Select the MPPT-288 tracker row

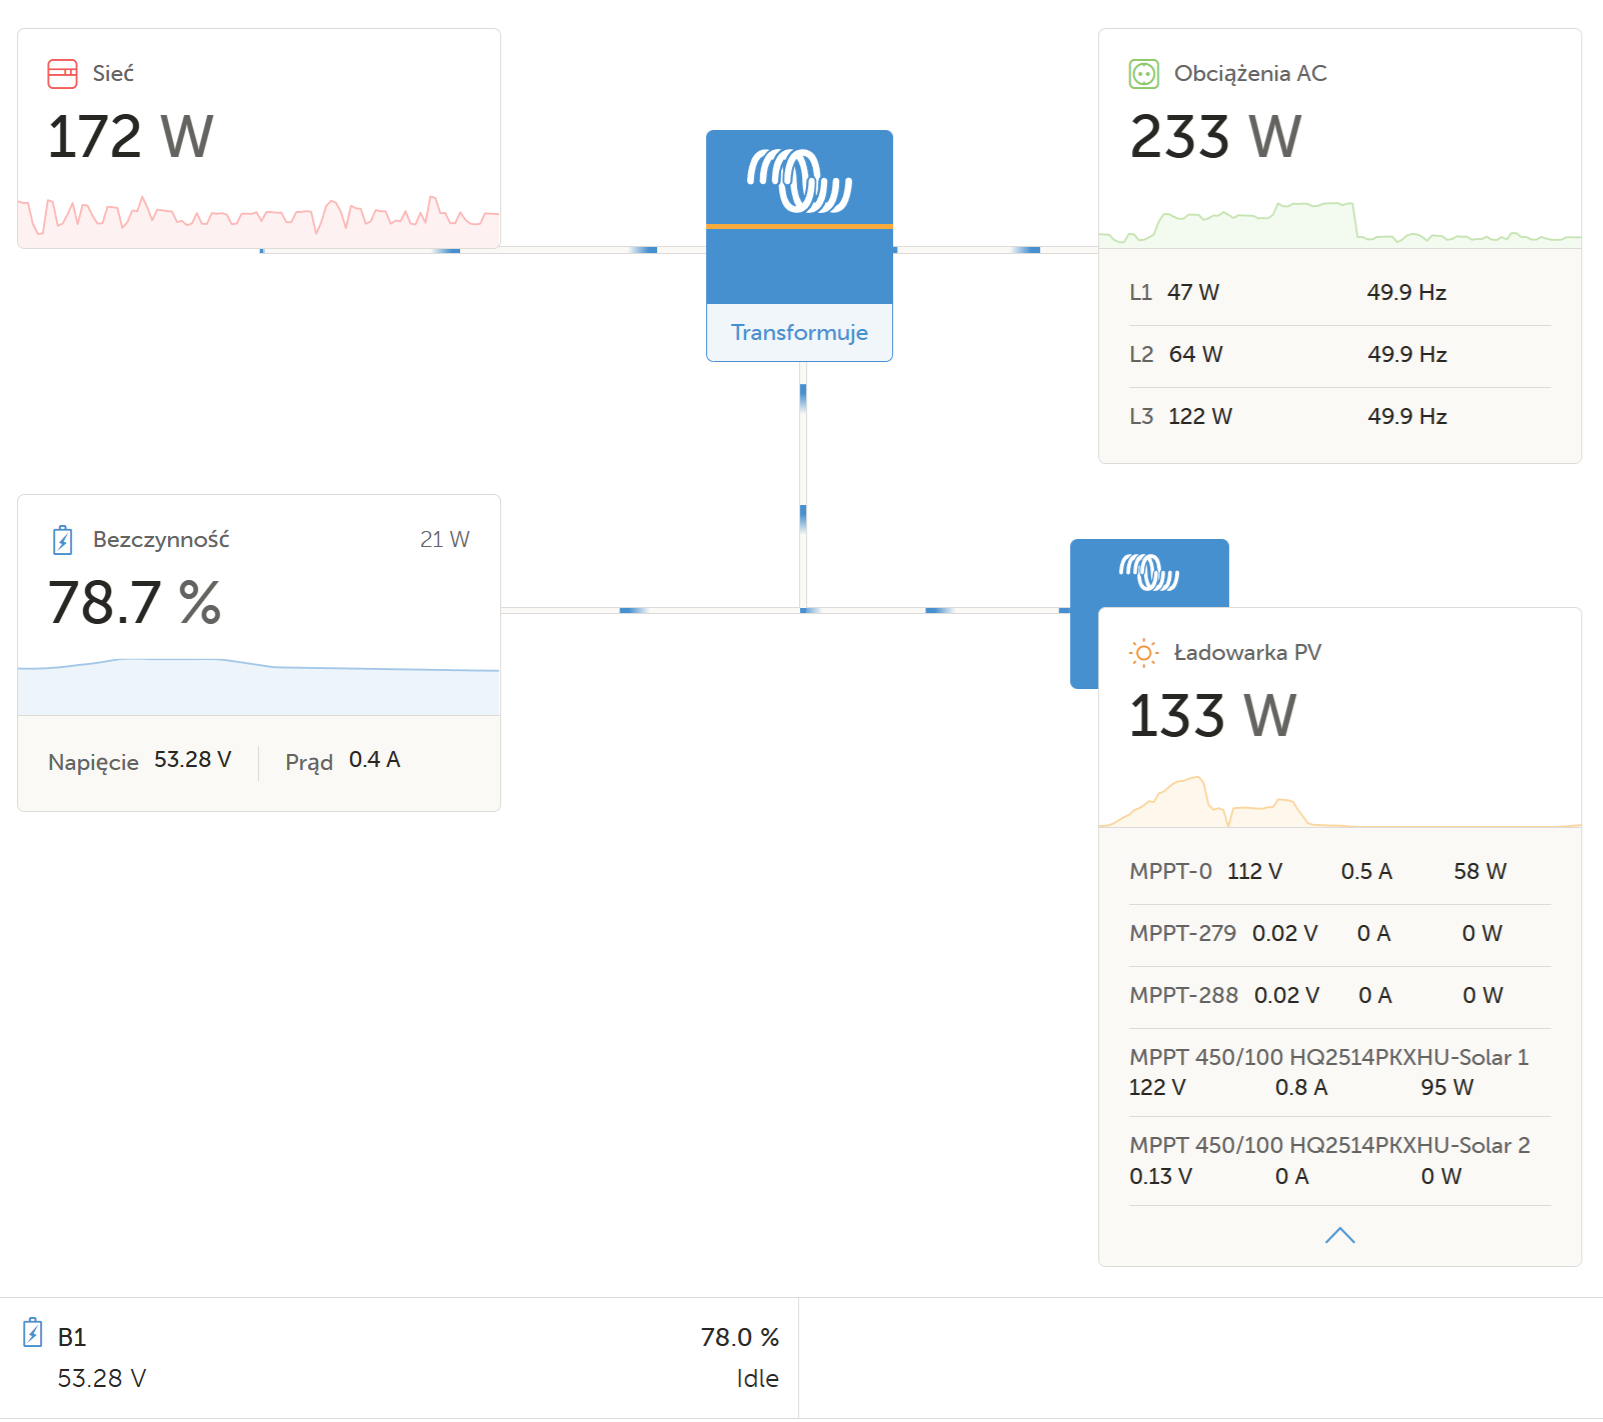click(1340, 996)
